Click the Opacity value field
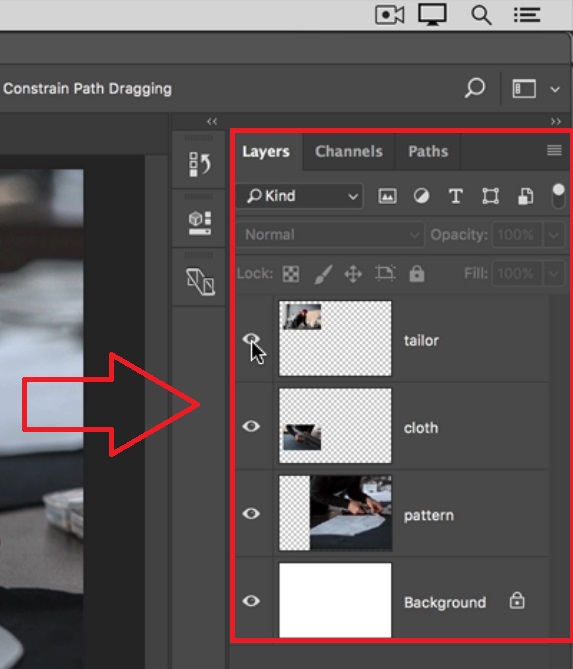573x669 pixels. tap(517, 234)
